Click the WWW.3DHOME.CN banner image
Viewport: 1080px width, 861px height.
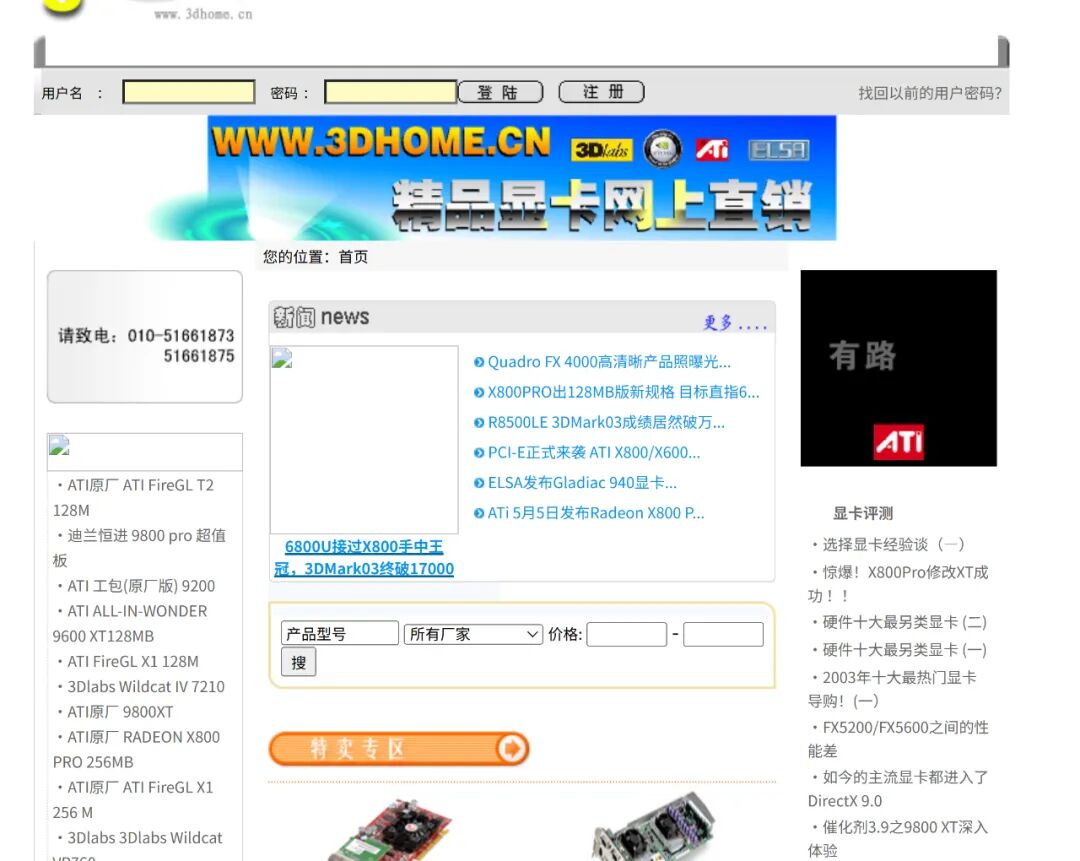pyautogui.click(x=521, y=178)
